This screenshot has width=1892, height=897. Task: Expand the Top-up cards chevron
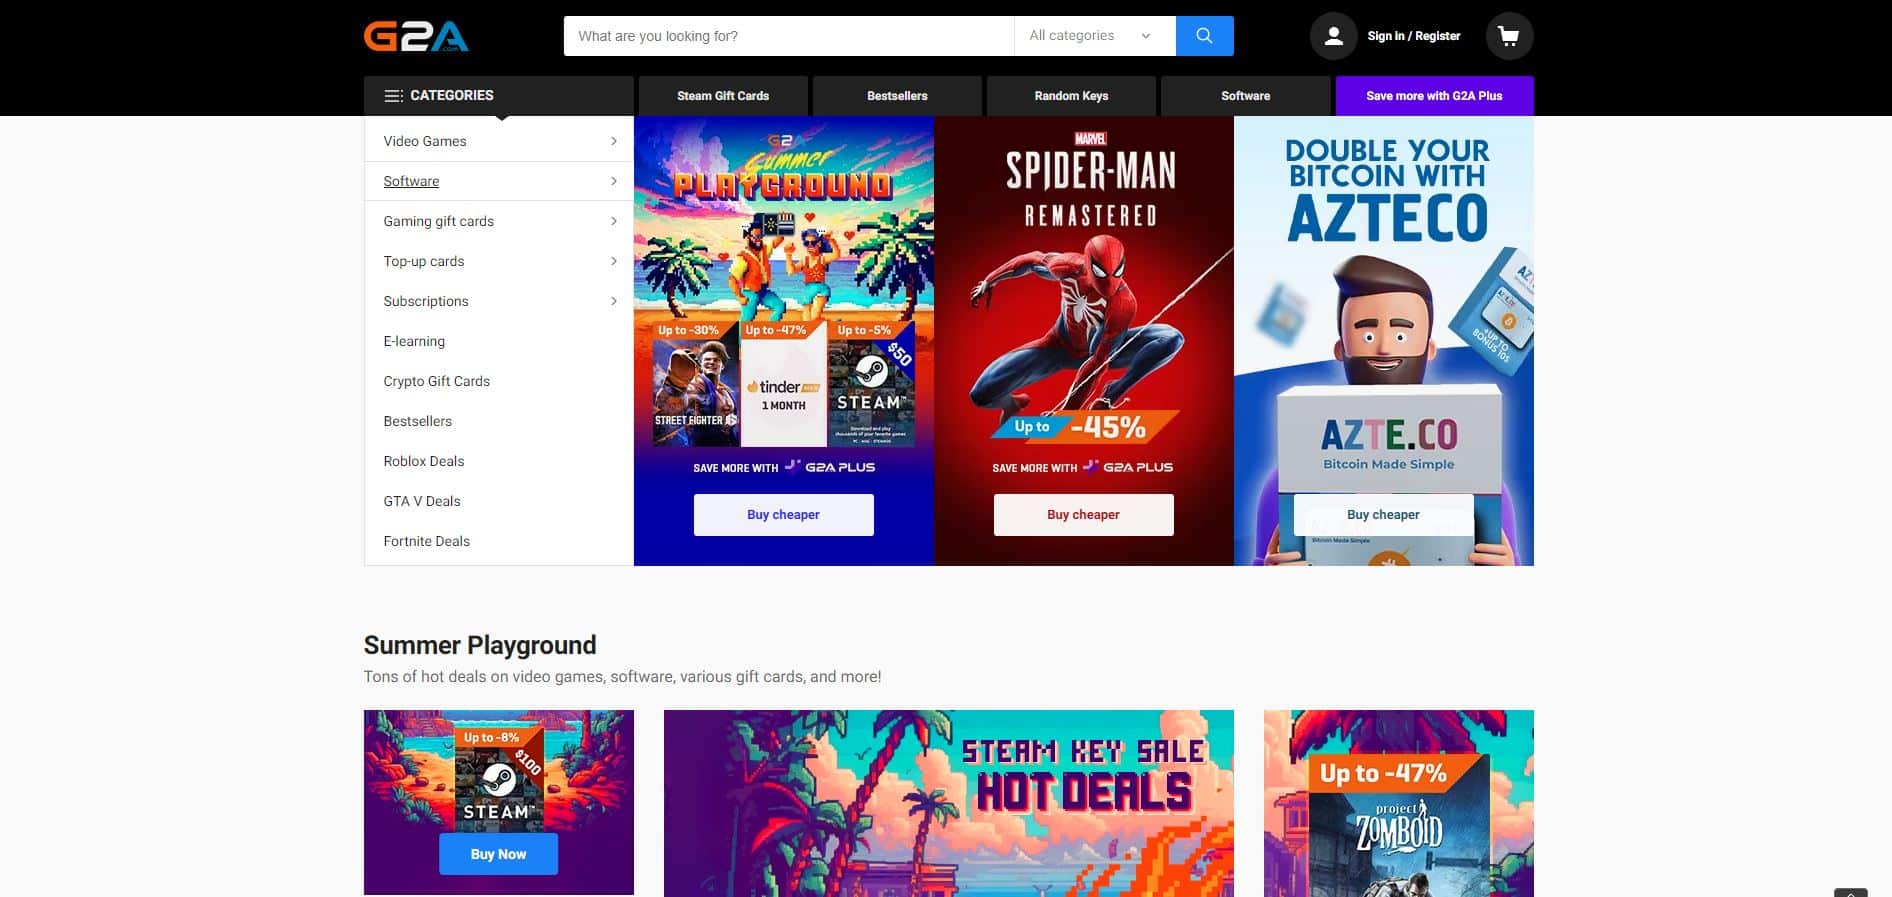click(x=613, y=261)
